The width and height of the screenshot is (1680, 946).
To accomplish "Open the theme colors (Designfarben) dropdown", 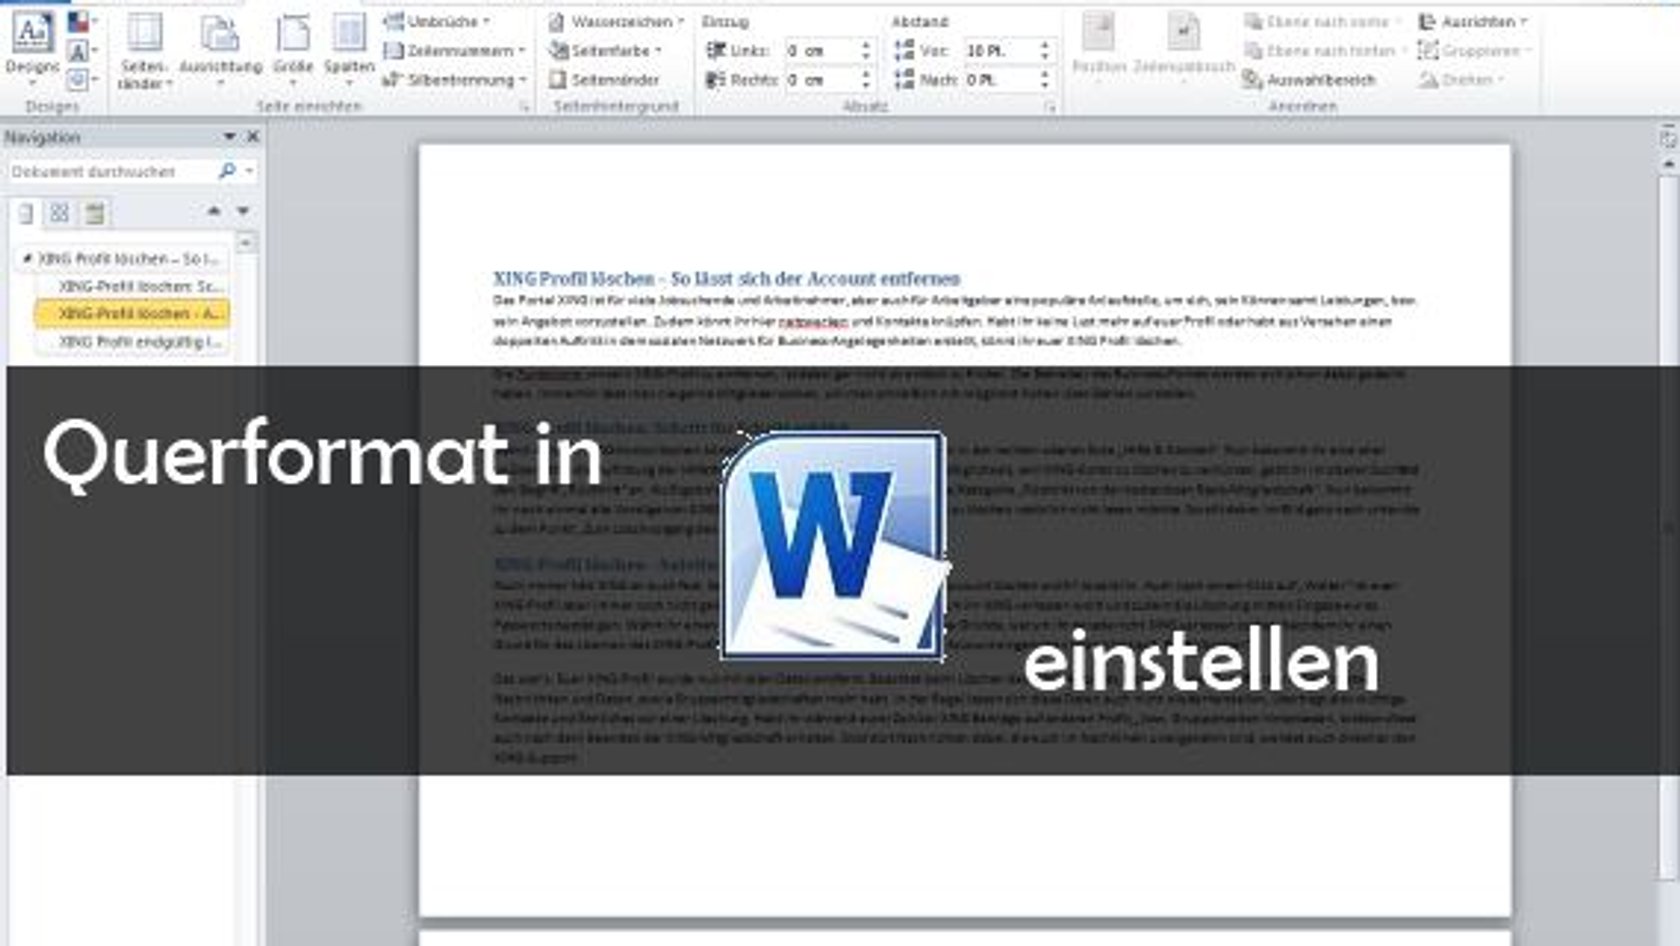I will click(83, 21).
